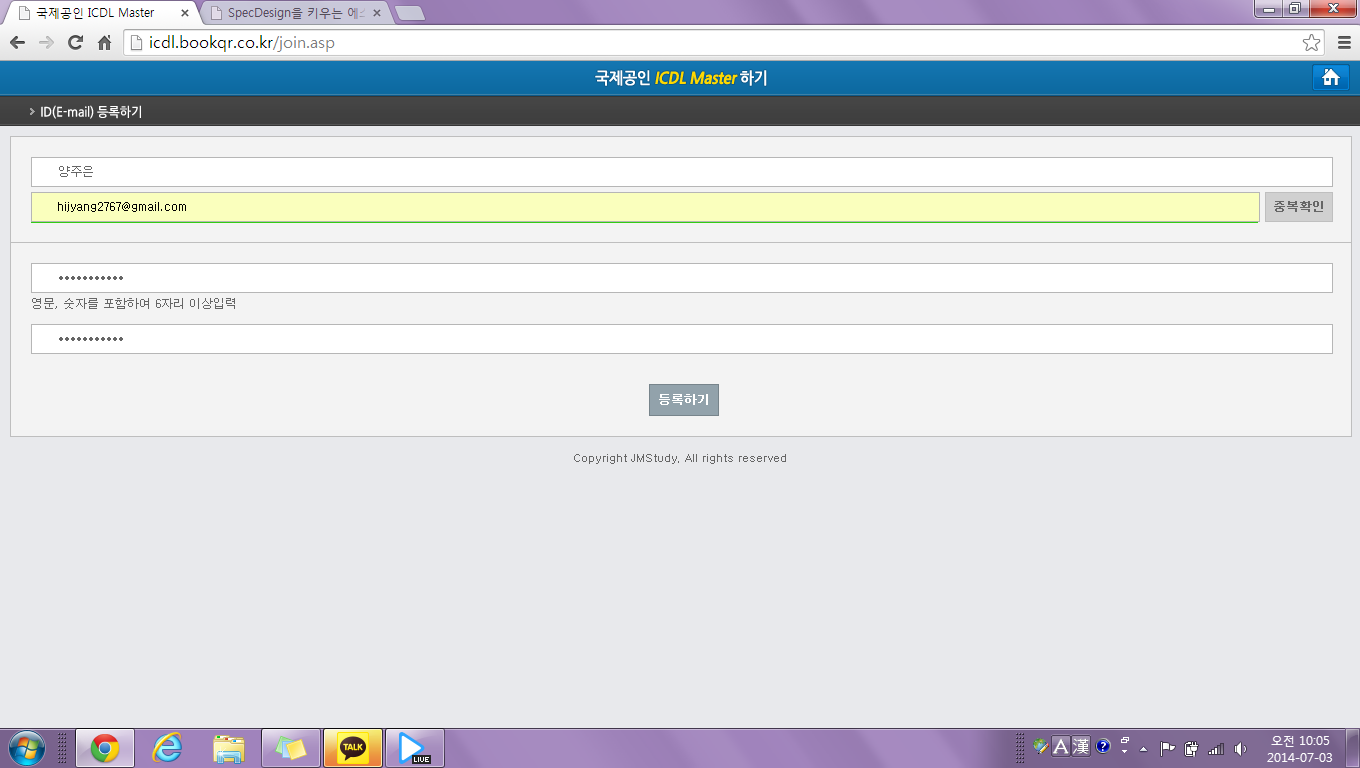
Task: Submit with the 등록하기 button
Action: 684,400
